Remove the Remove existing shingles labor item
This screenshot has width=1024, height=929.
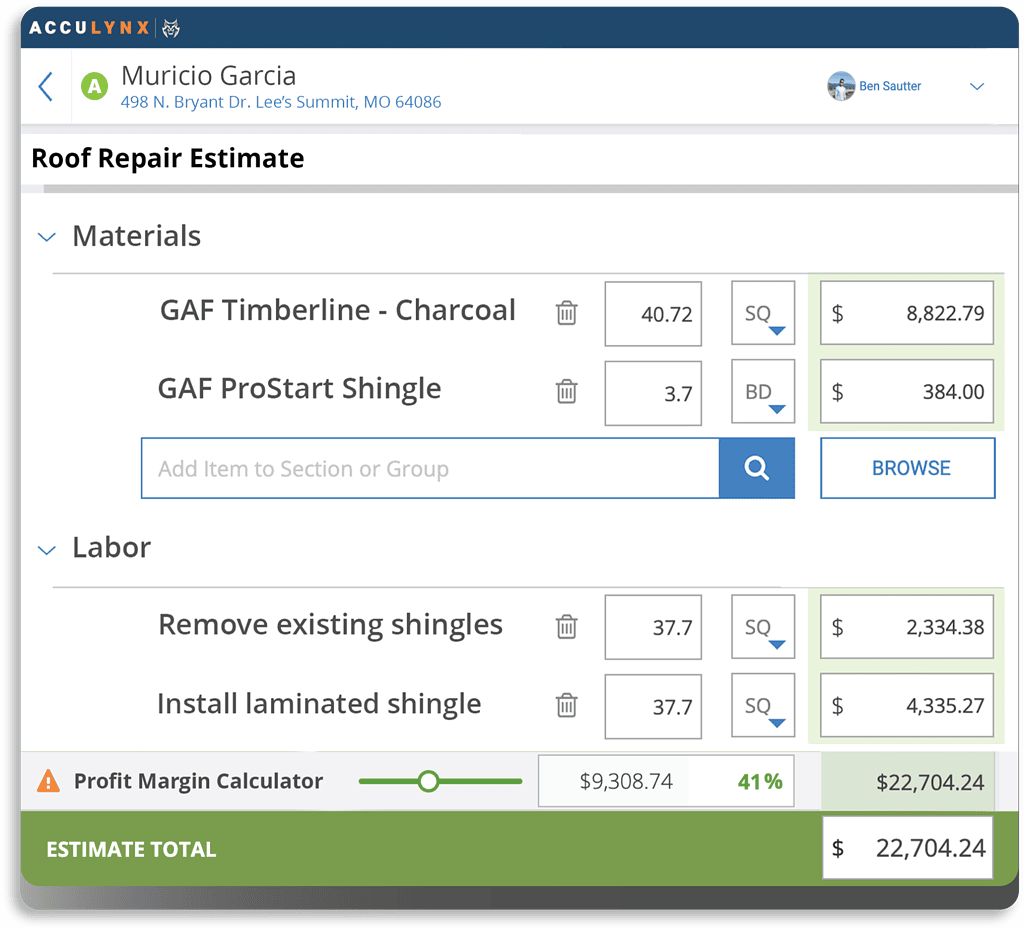567,627
